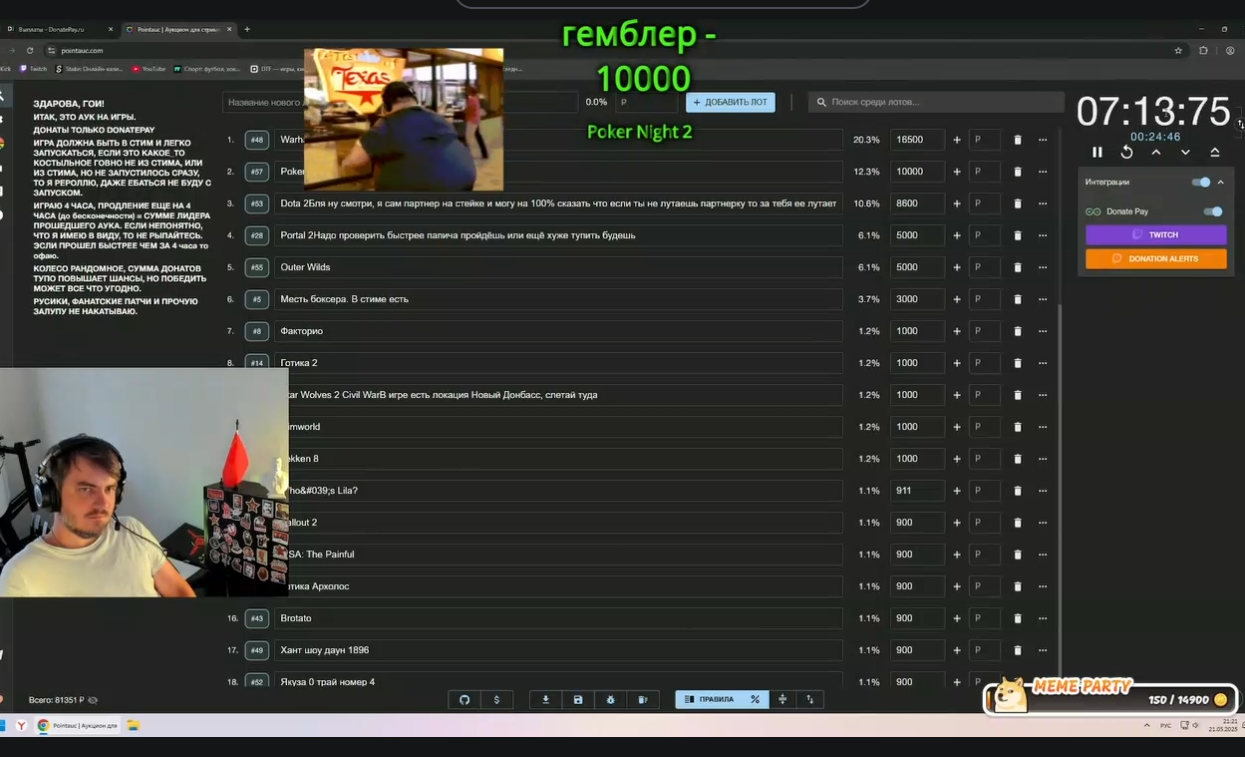Toggle the percent display button

point(755,700)
